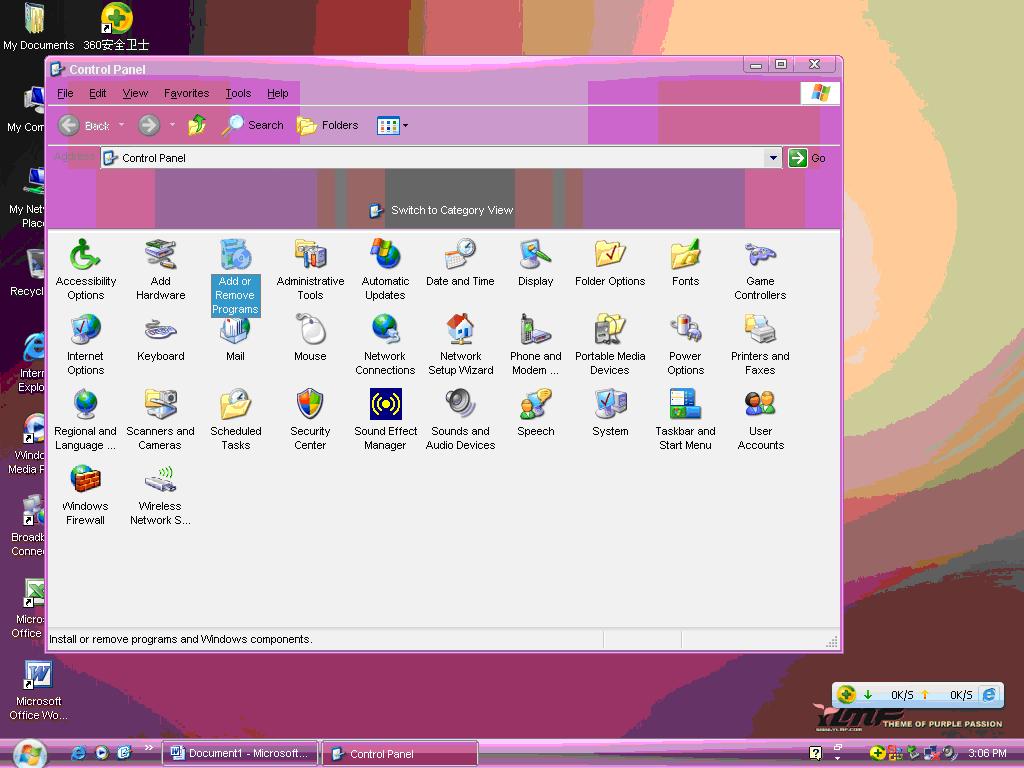
Task: Open Security Center
Action: point(310,419)
